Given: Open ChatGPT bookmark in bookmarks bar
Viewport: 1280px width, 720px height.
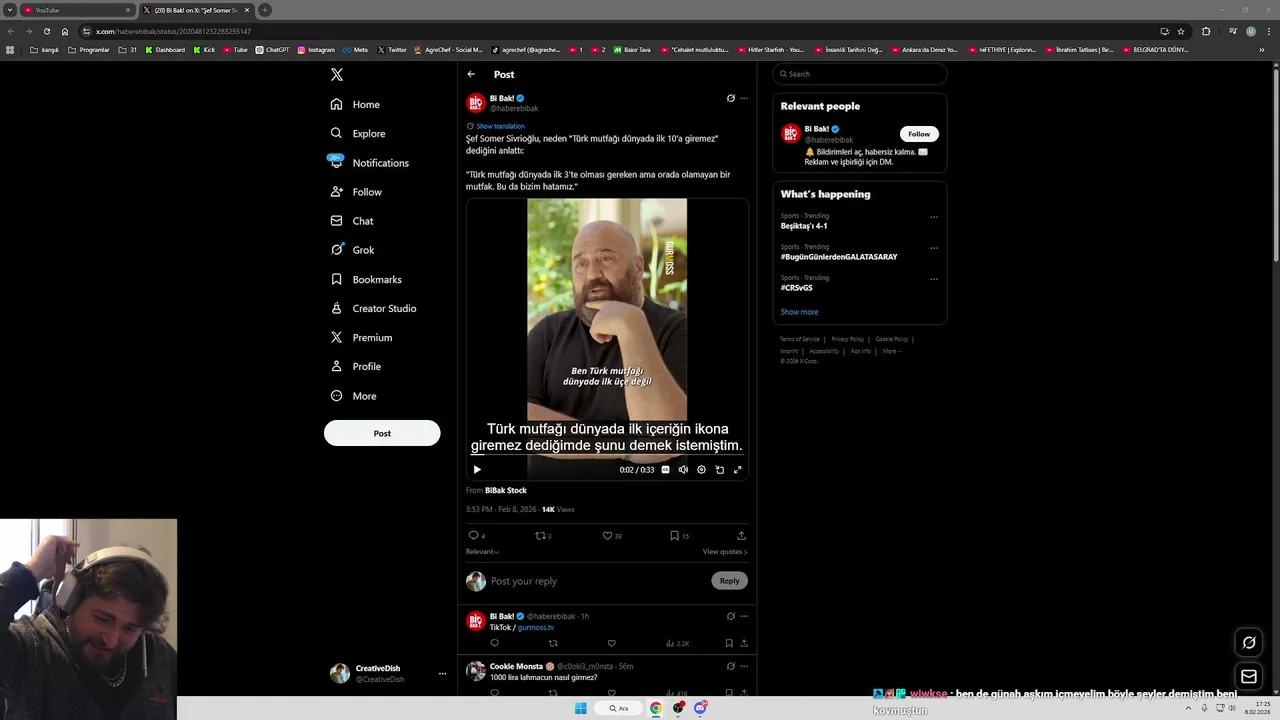Looking at the screenshot, I should pos(272,49).
